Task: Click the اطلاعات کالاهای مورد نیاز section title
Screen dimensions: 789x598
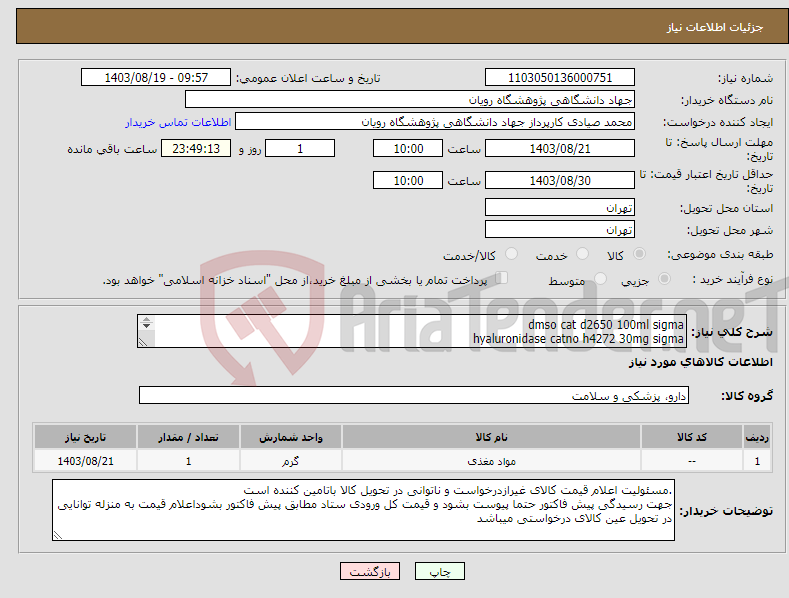Action: pos(700,362)
